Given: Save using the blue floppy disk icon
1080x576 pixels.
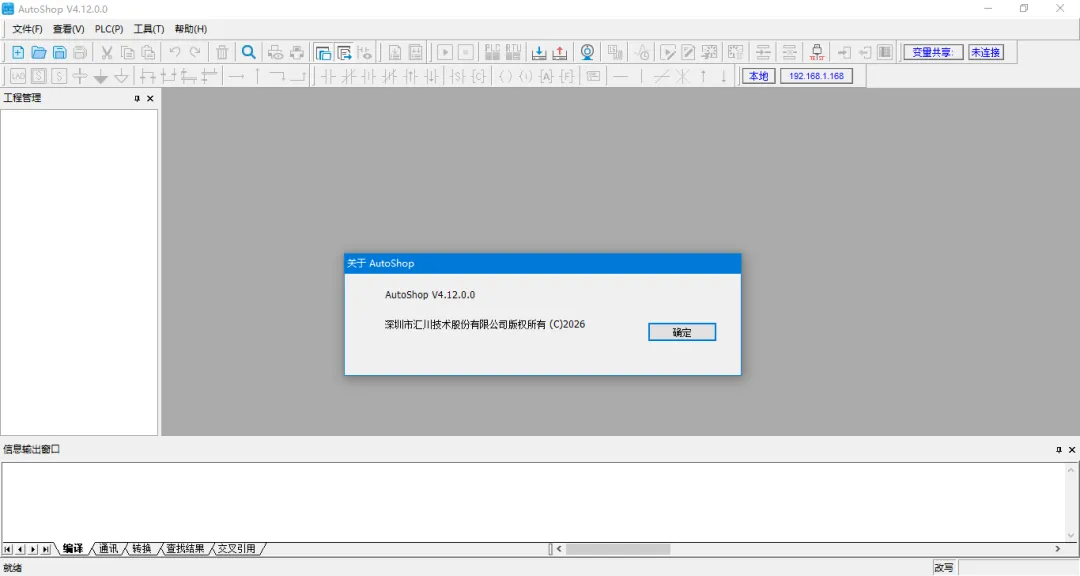Looking at the screenshot, I should [59, 52].
